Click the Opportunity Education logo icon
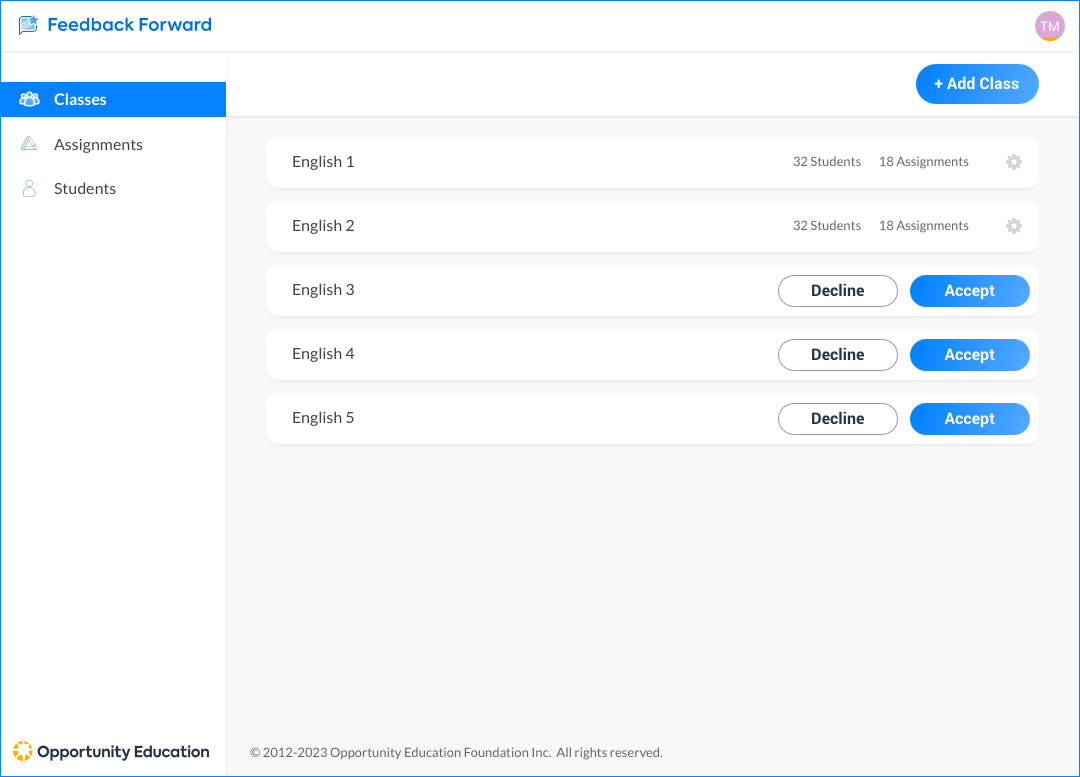 click(x=23, y=751)
